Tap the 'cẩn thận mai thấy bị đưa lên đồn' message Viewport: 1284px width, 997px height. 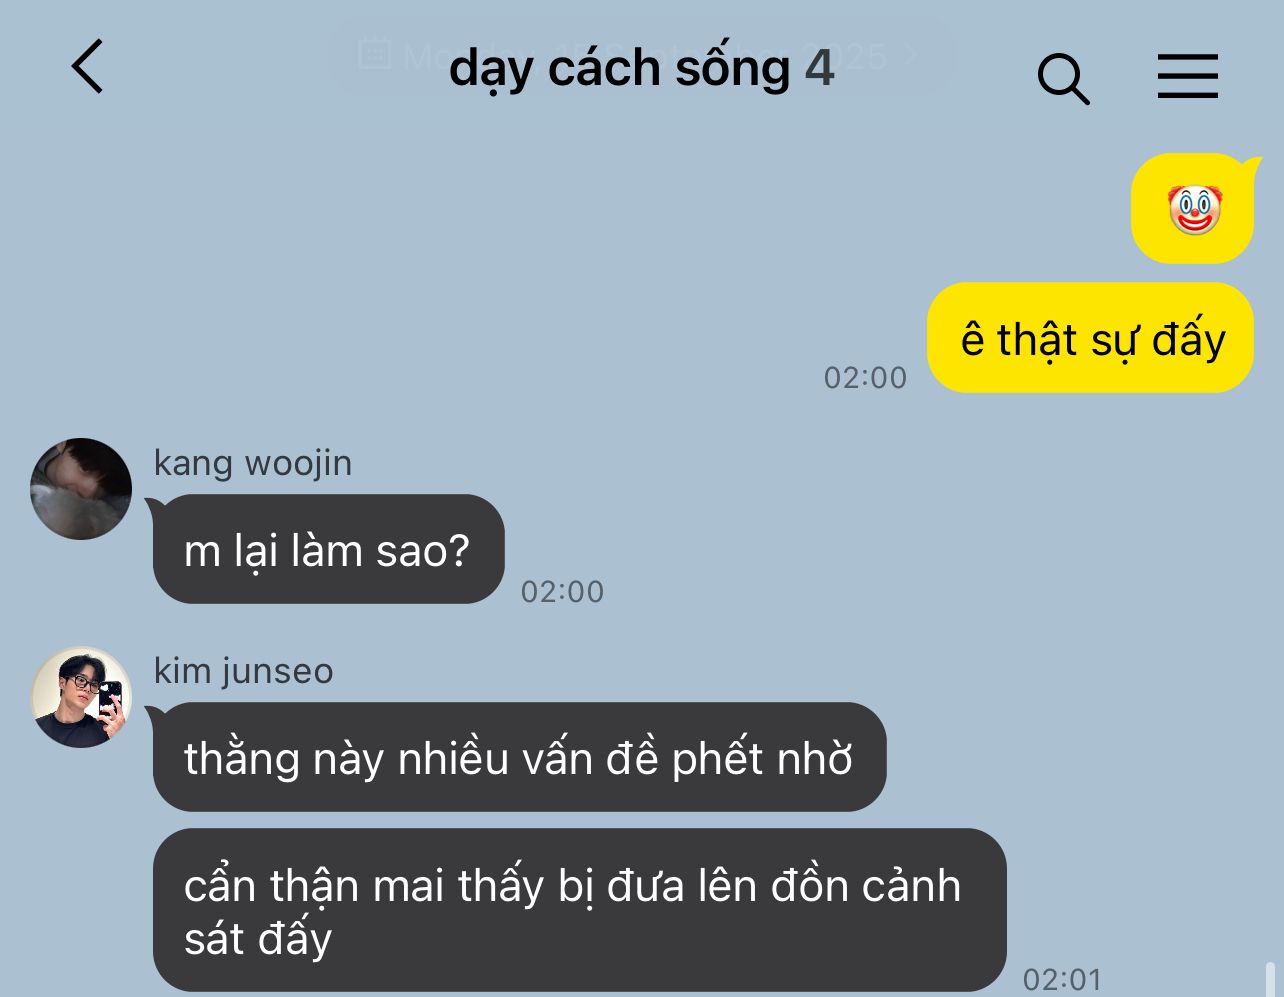coord(579,910)
